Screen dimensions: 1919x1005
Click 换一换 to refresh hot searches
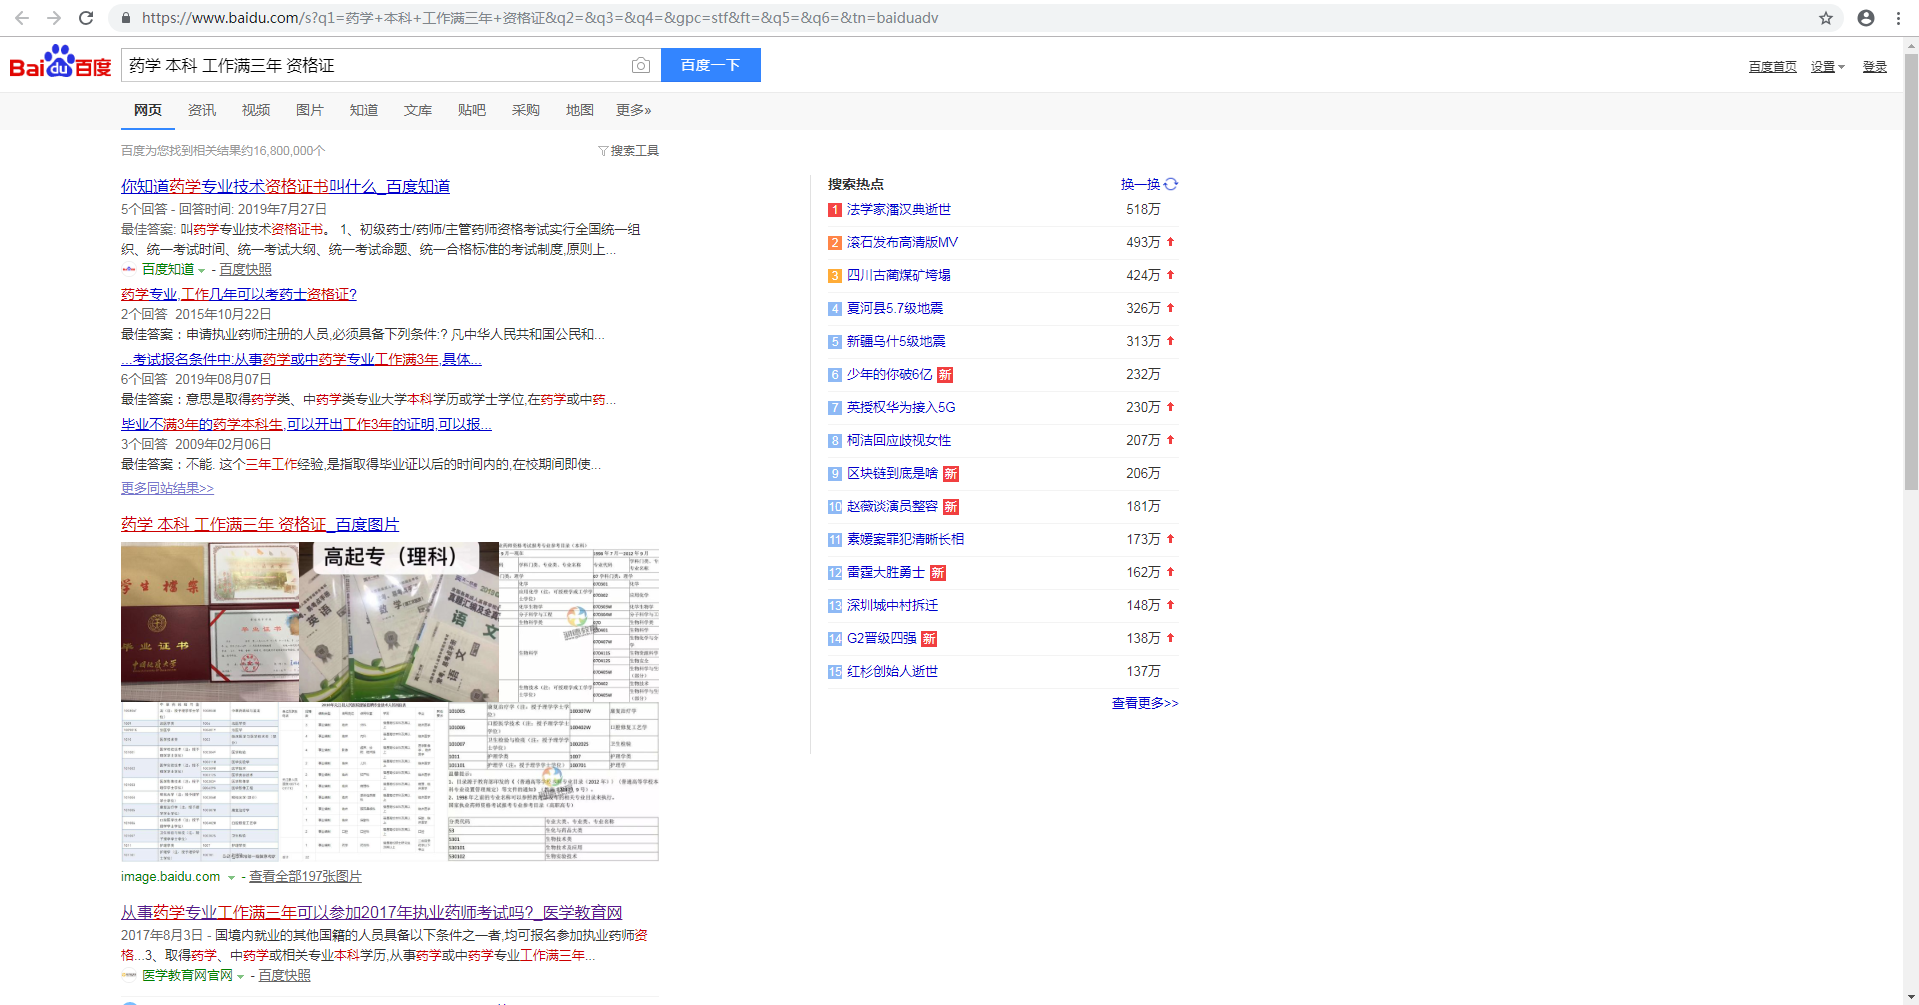[x=1140, y=184]
